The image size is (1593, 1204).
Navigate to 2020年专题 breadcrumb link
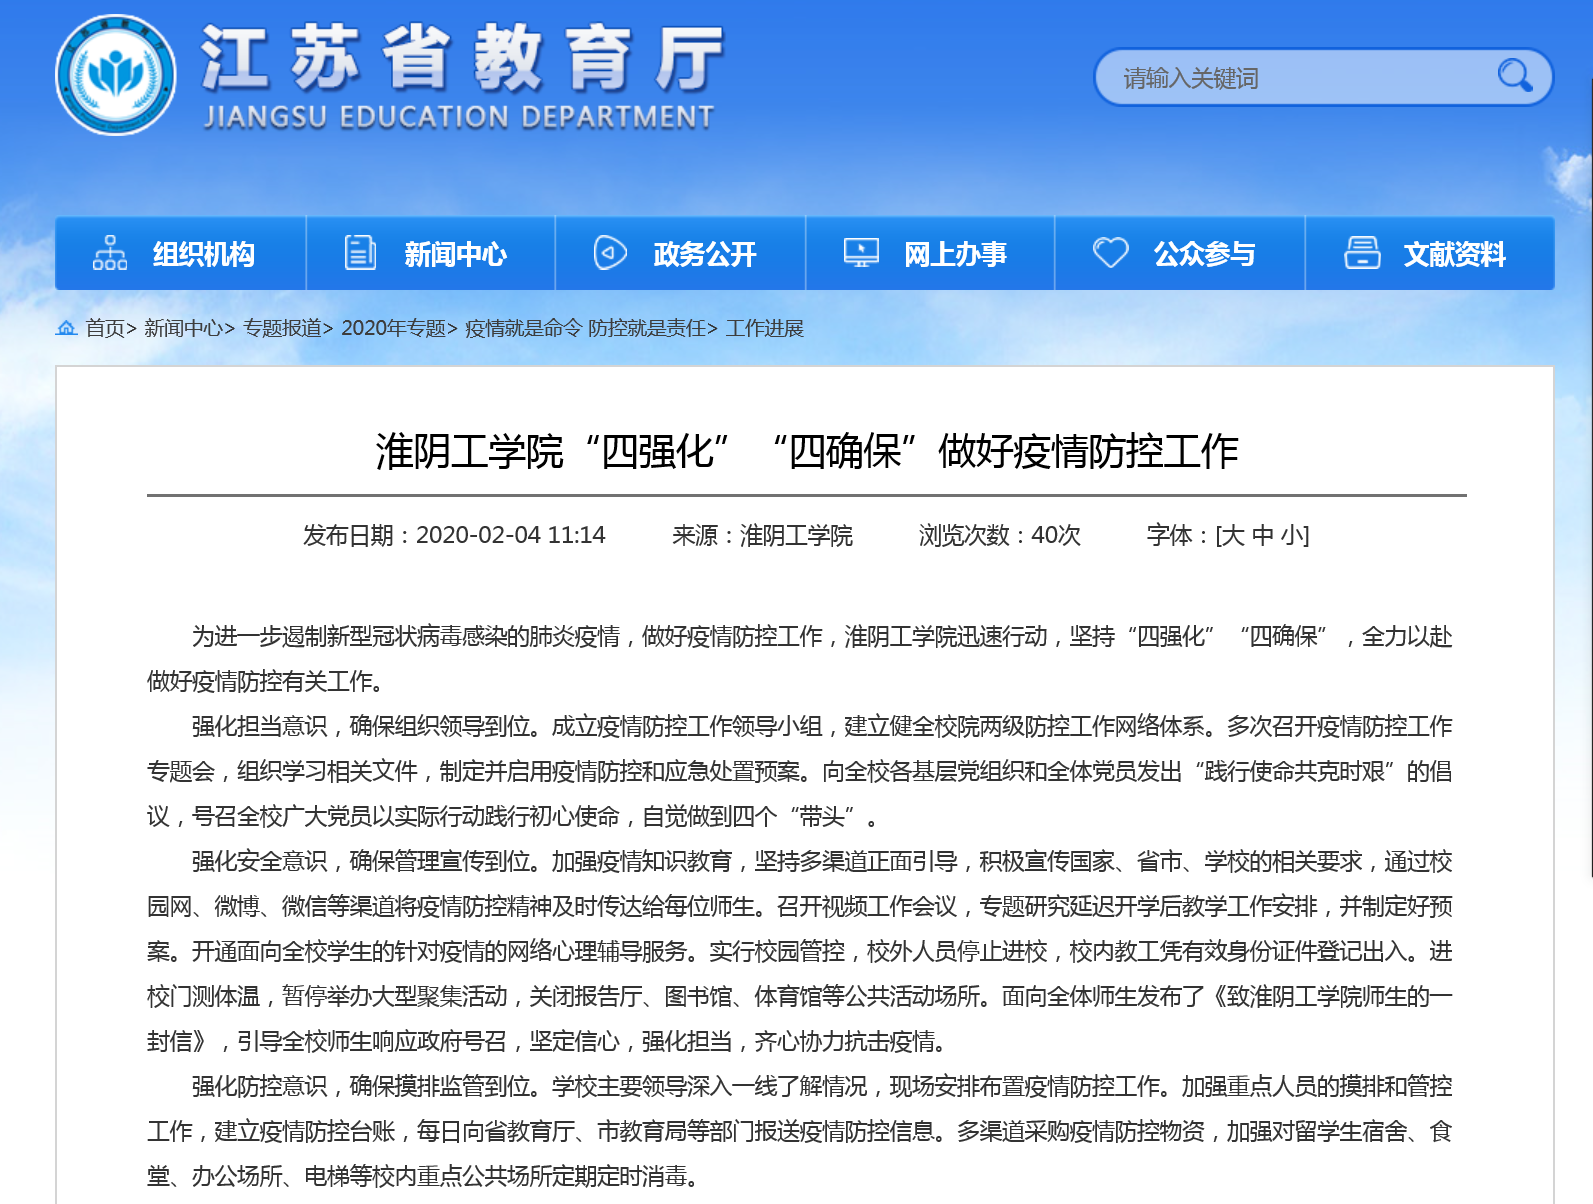point(393,328)
